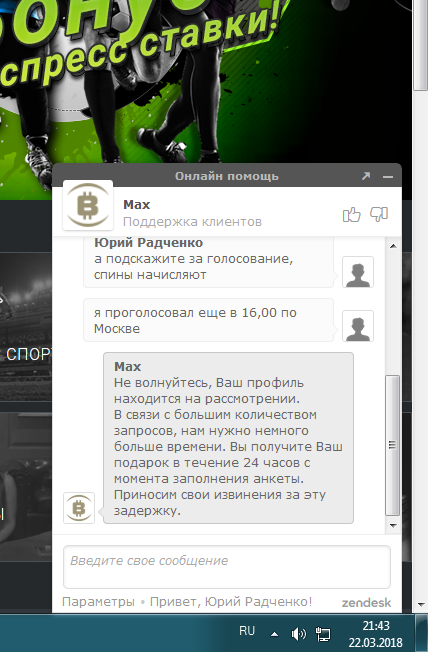
Task: Click the message а подскажите за голосование
Action: click(x=208, y=262)
